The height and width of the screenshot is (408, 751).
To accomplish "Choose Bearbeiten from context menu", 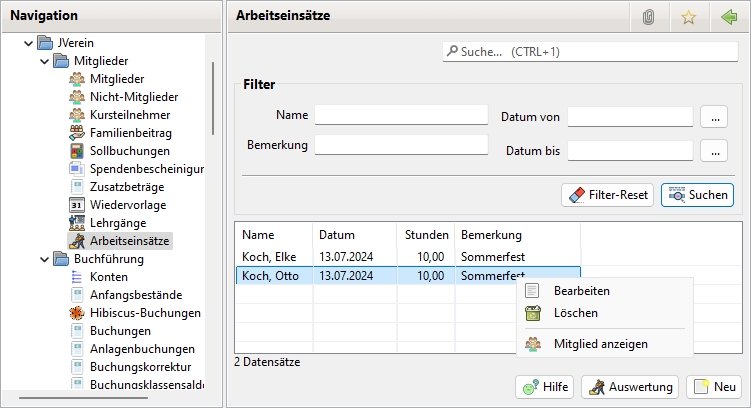I will coord(581,291).
